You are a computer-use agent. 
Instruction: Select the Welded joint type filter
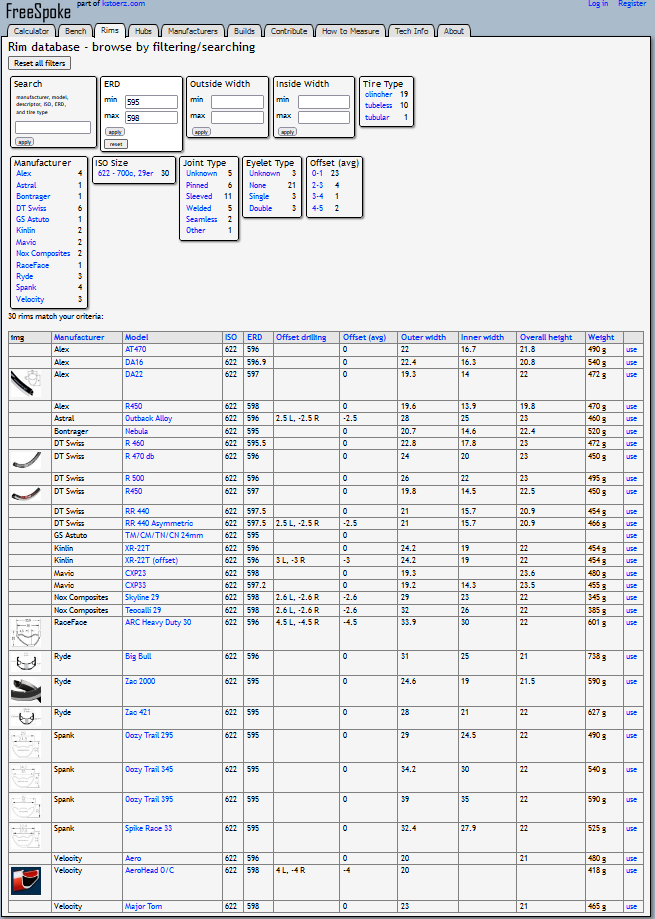pos(198,208)
